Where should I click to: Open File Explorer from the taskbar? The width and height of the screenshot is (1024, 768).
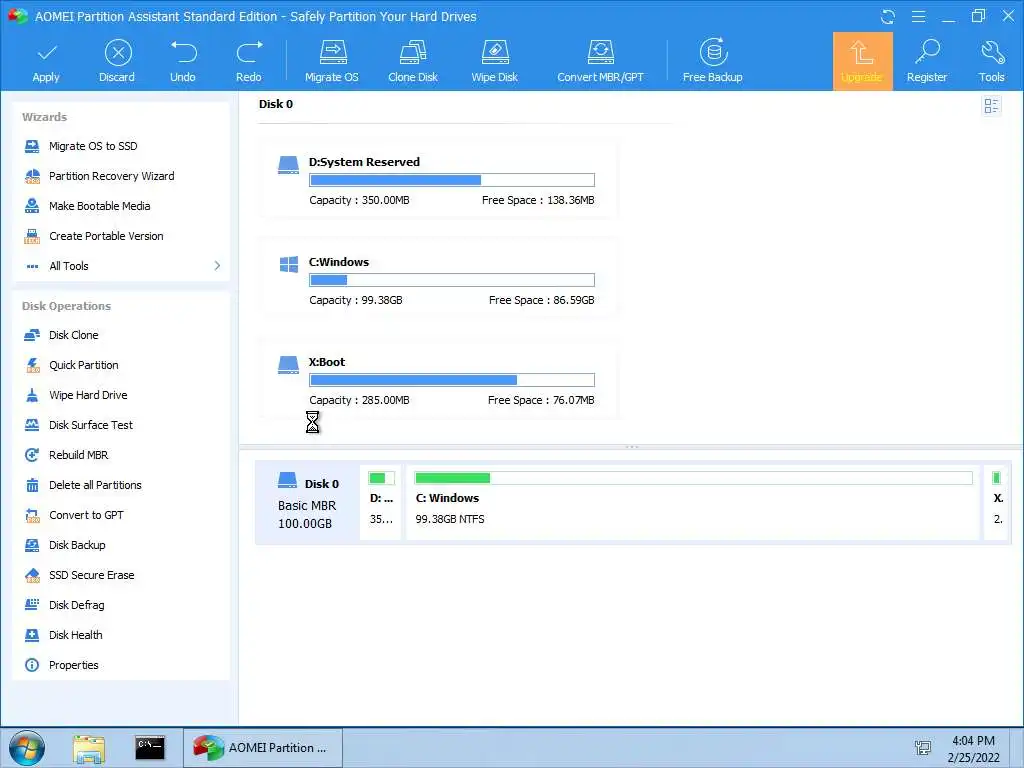89,748
